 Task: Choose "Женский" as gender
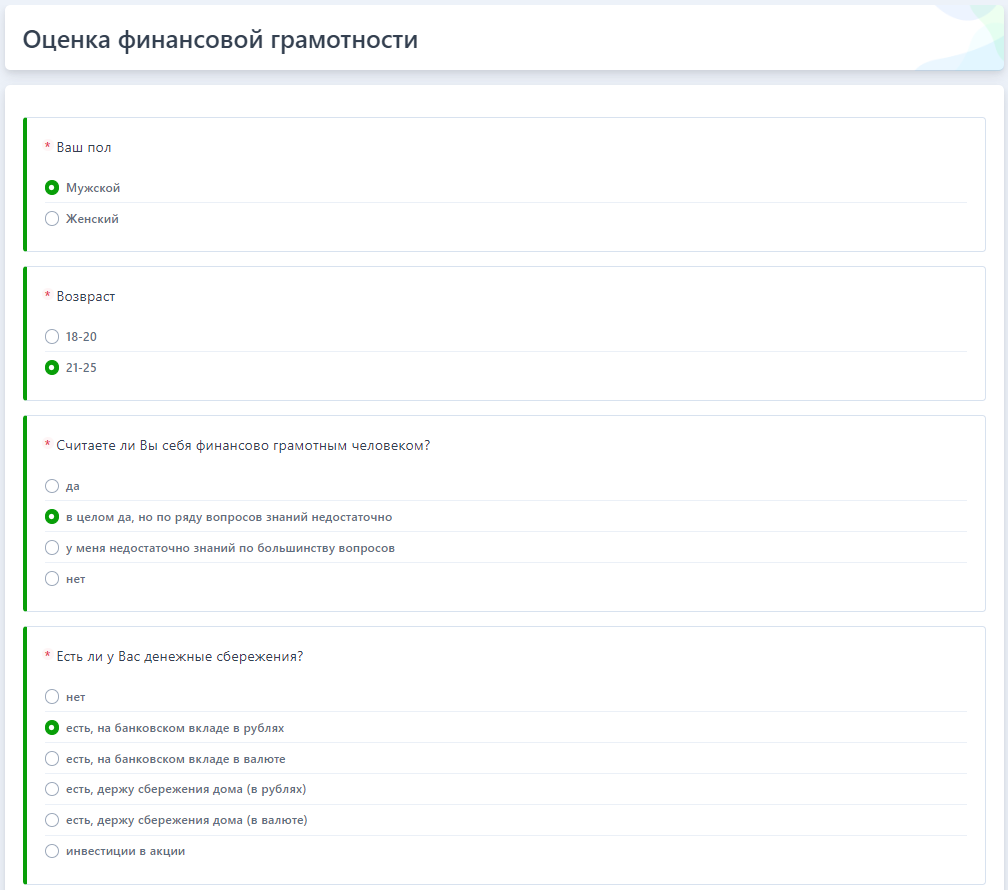52,219
